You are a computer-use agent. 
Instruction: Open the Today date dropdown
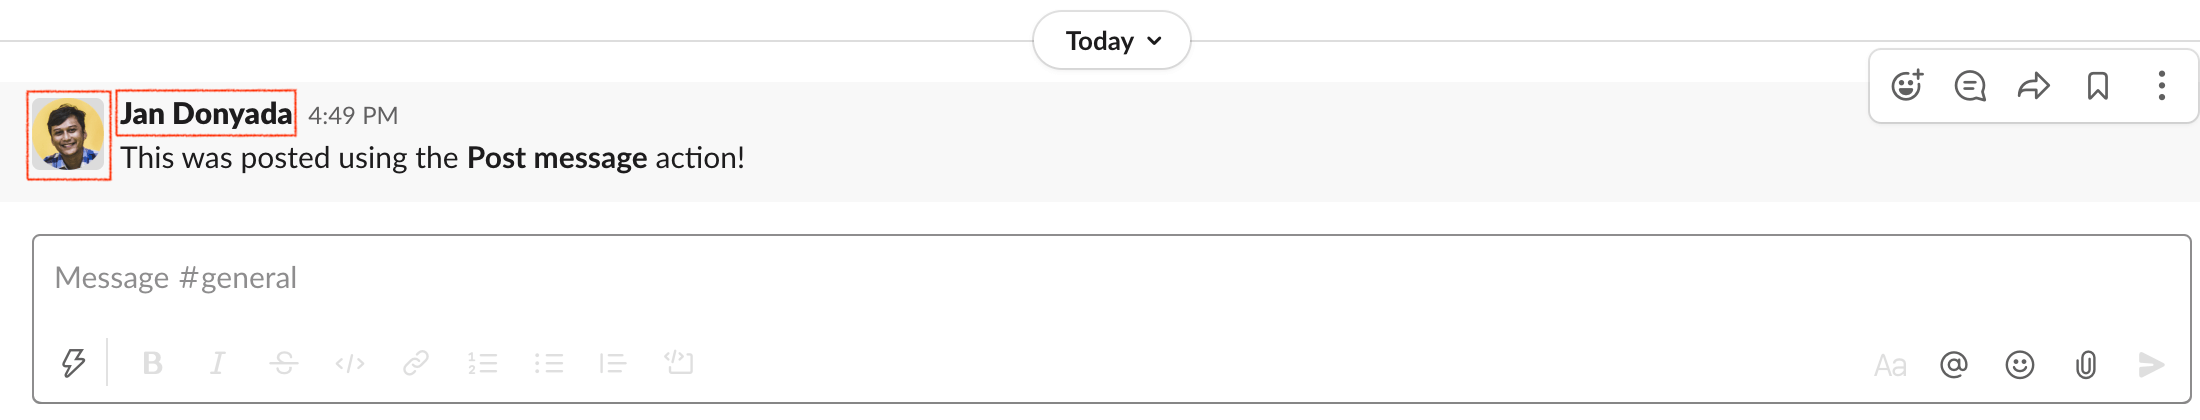click(x=1112, y=41)
